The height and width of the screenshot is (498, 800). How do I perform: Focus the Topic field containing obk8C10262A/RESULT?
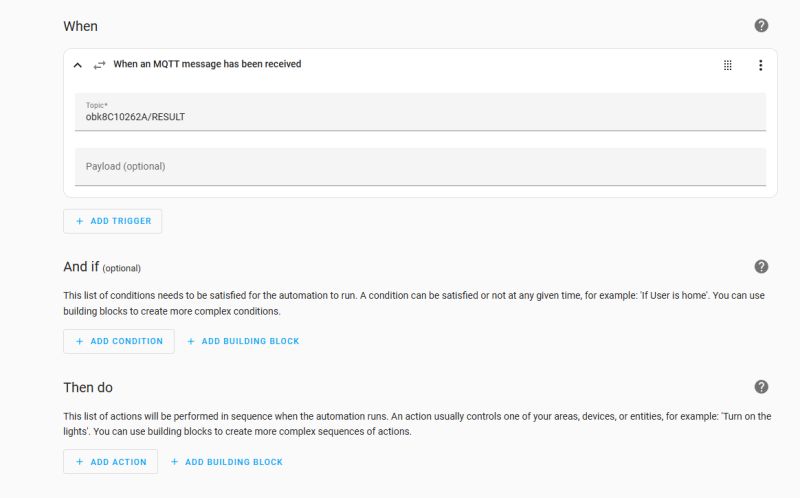point(420,112)
